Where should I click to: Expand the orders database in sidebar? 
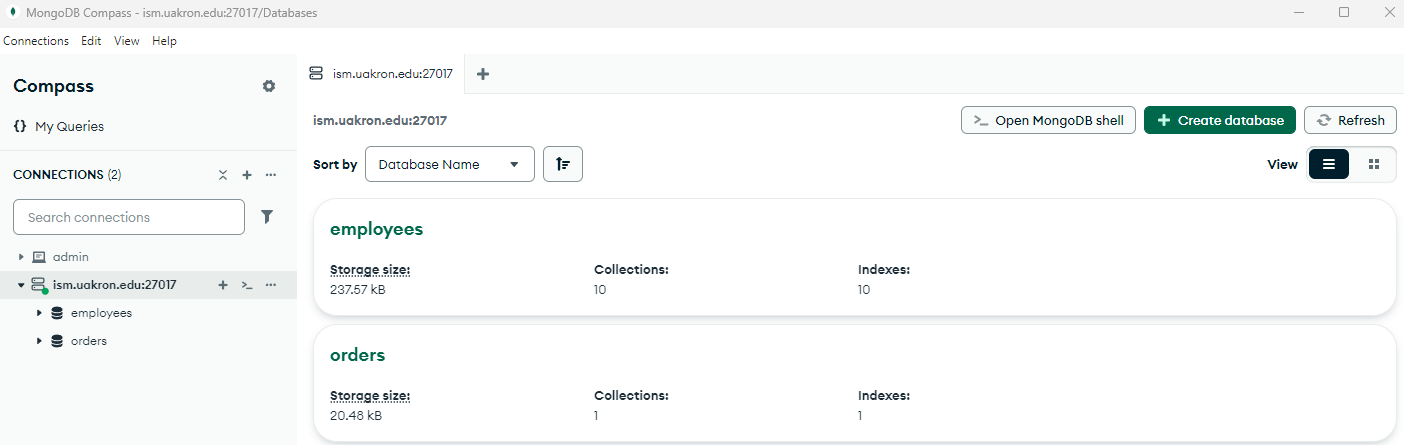[x=40, y=341]
